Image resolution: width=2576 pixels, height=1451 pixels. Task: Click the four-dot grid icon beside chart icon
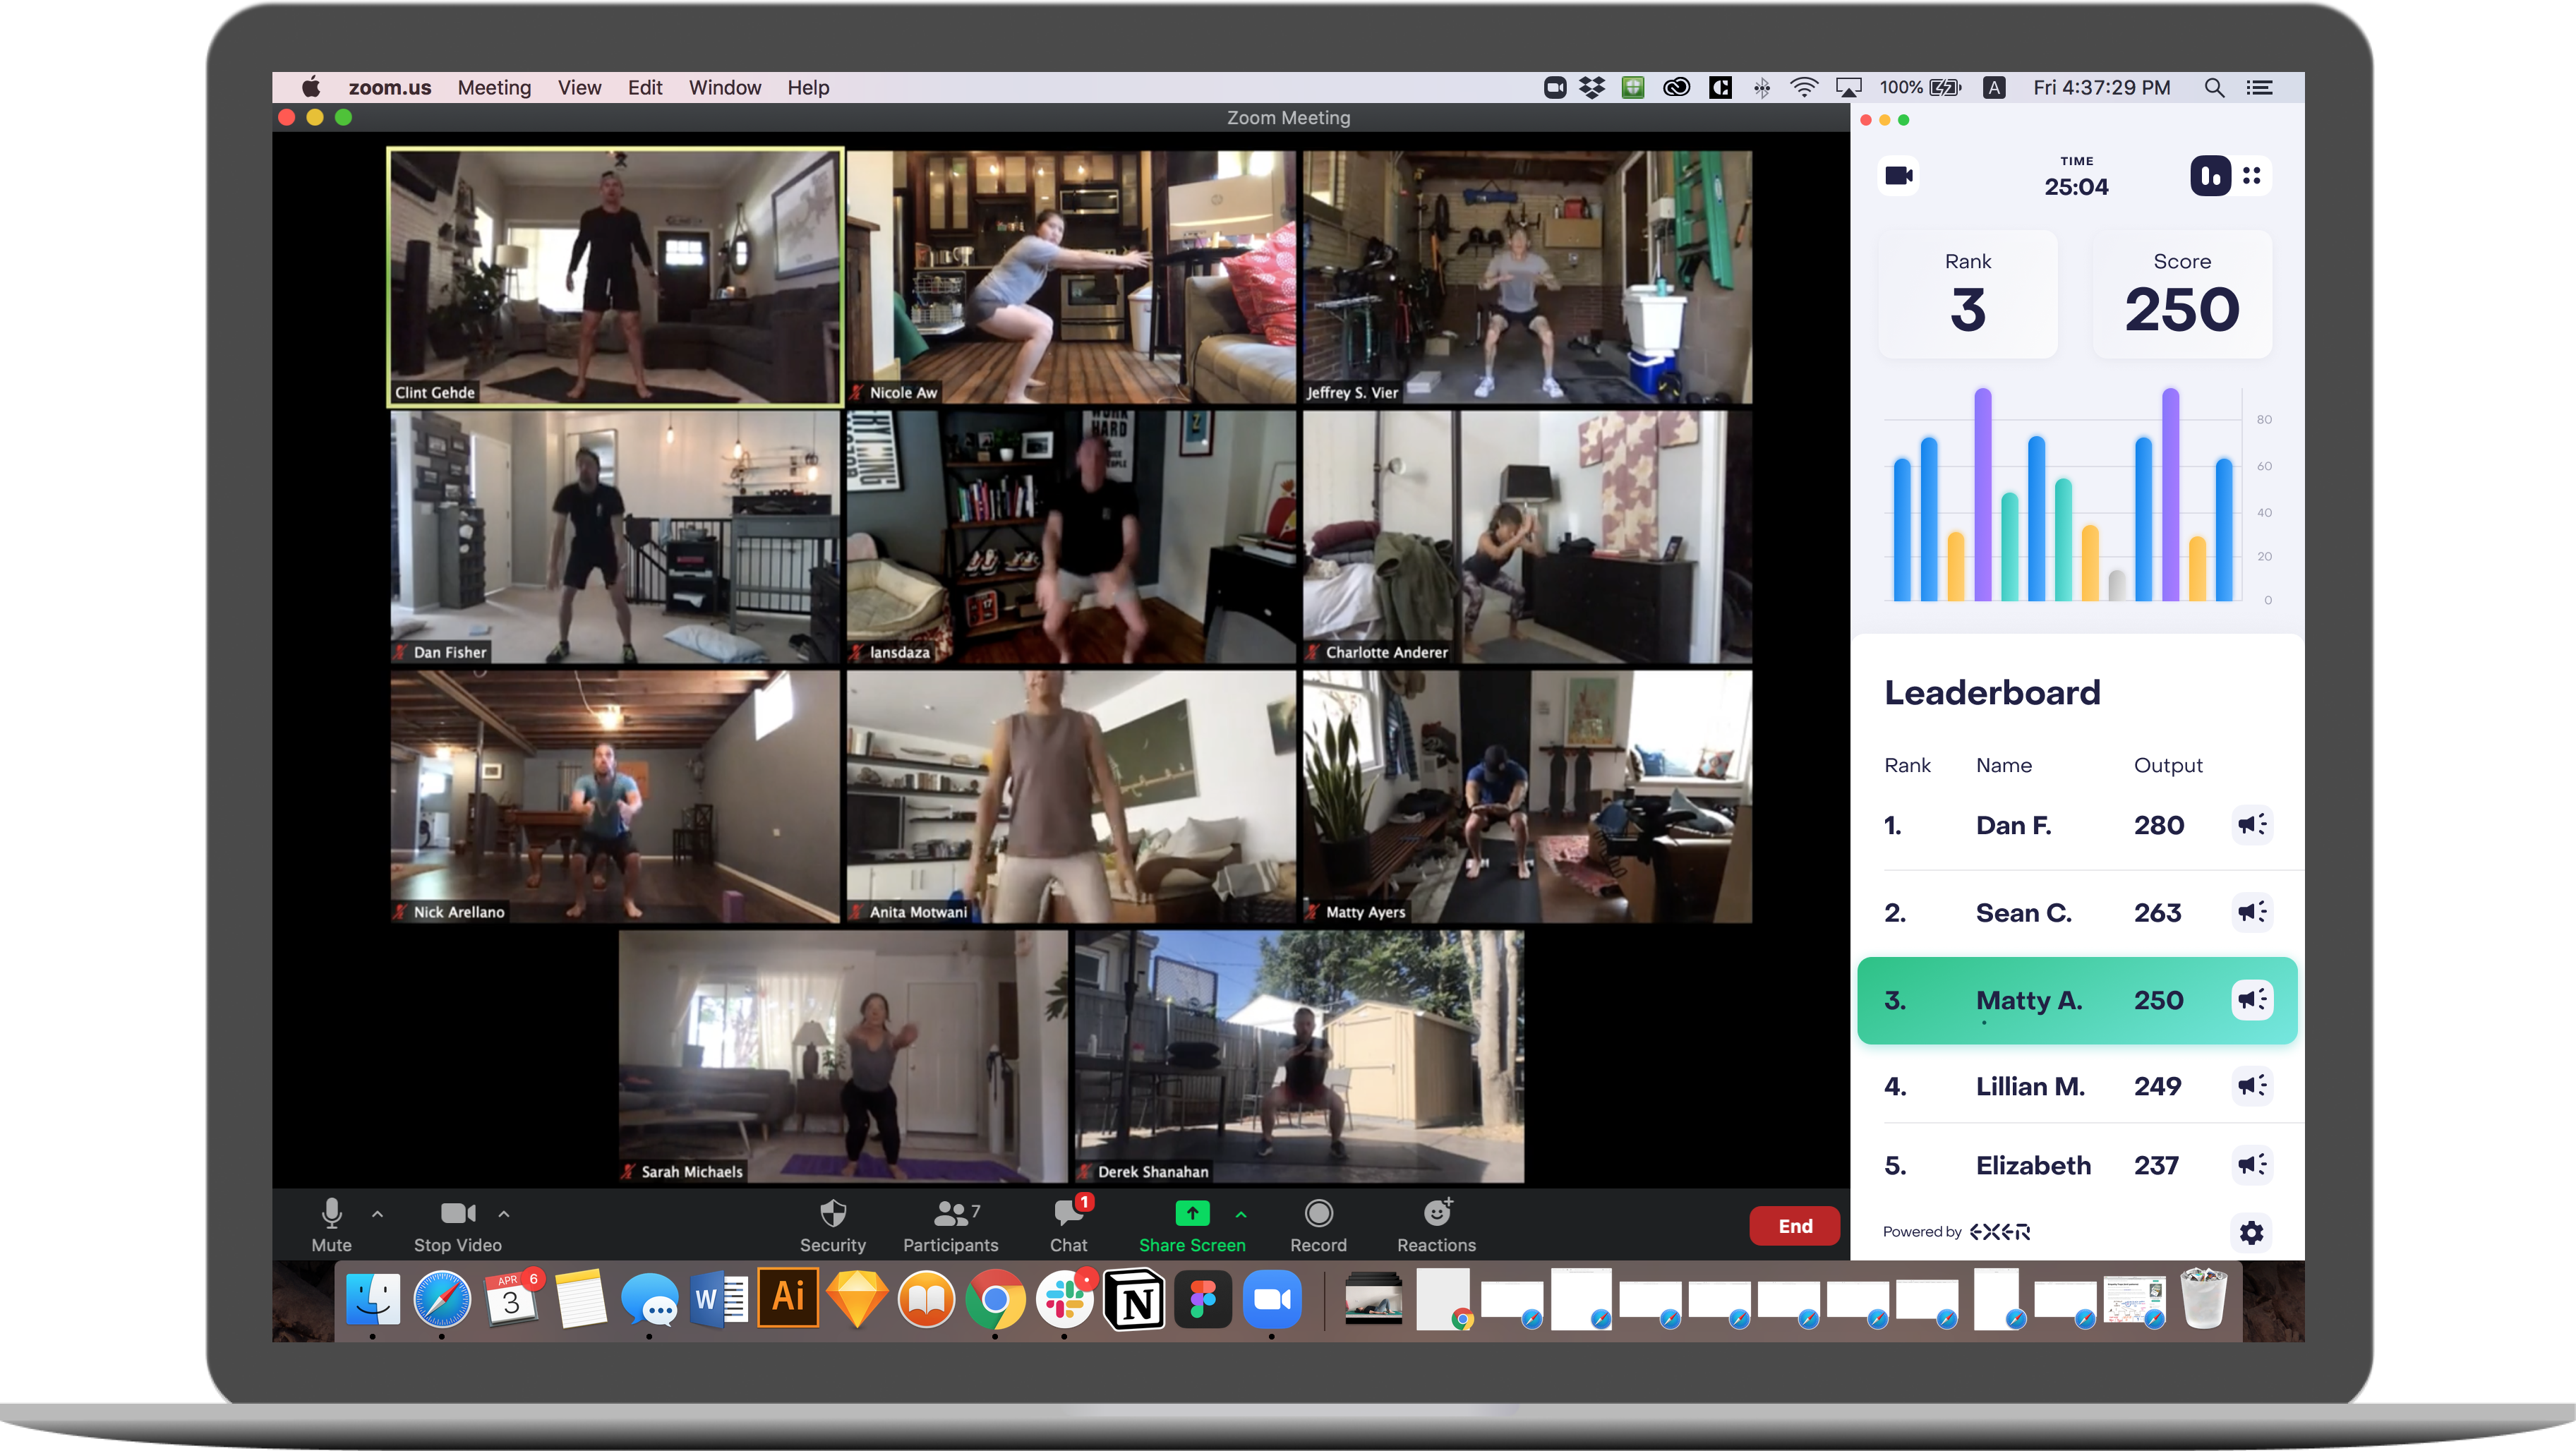[2251, 176]
